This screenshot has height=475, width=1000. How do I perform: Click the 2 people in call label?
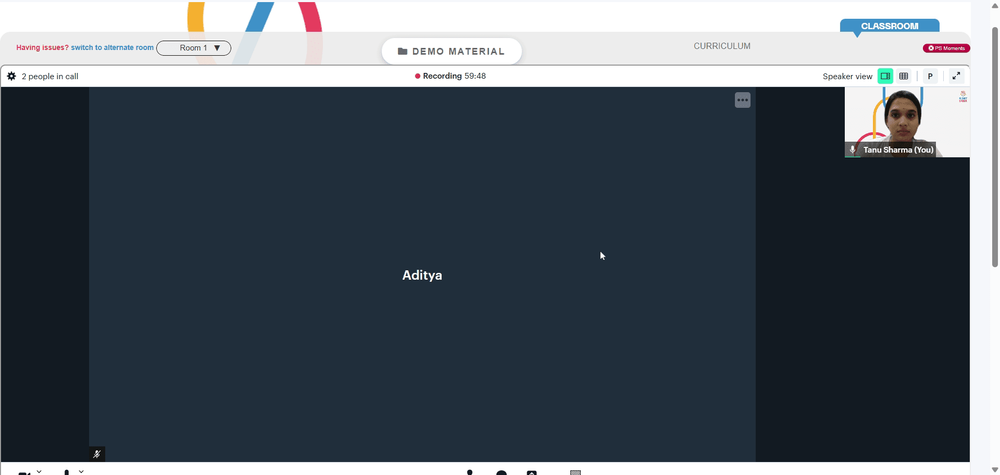click(x=50, y=77)
